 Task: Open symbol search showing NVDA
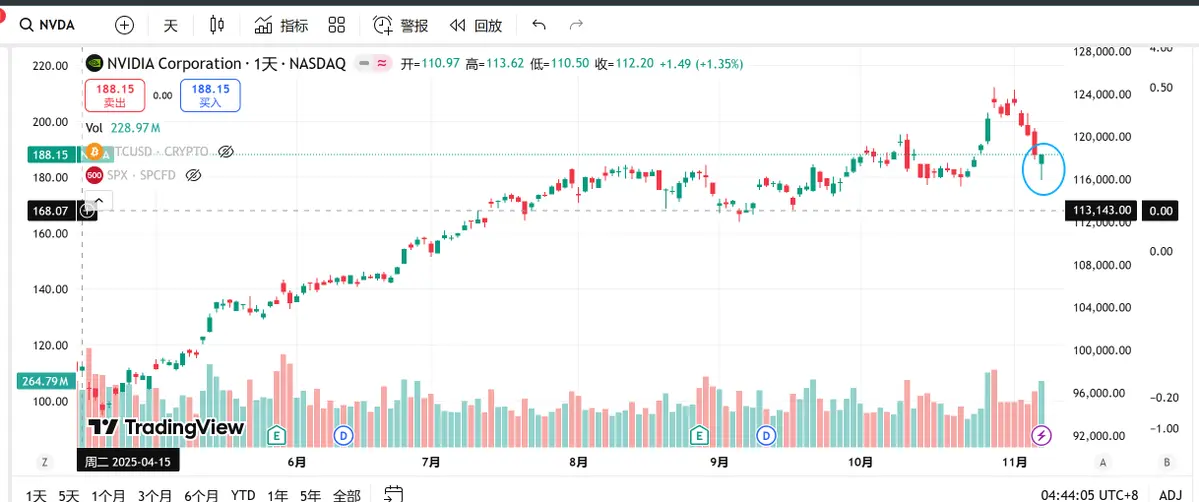pos(47,25)
